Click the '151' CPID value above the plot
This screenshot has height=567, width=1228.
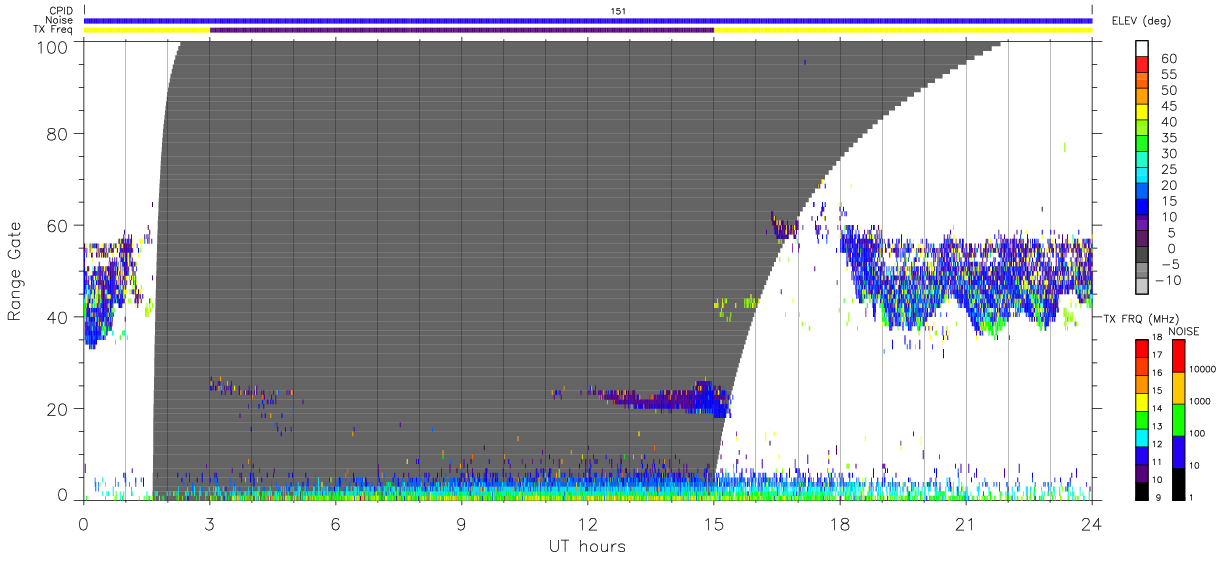619,10
